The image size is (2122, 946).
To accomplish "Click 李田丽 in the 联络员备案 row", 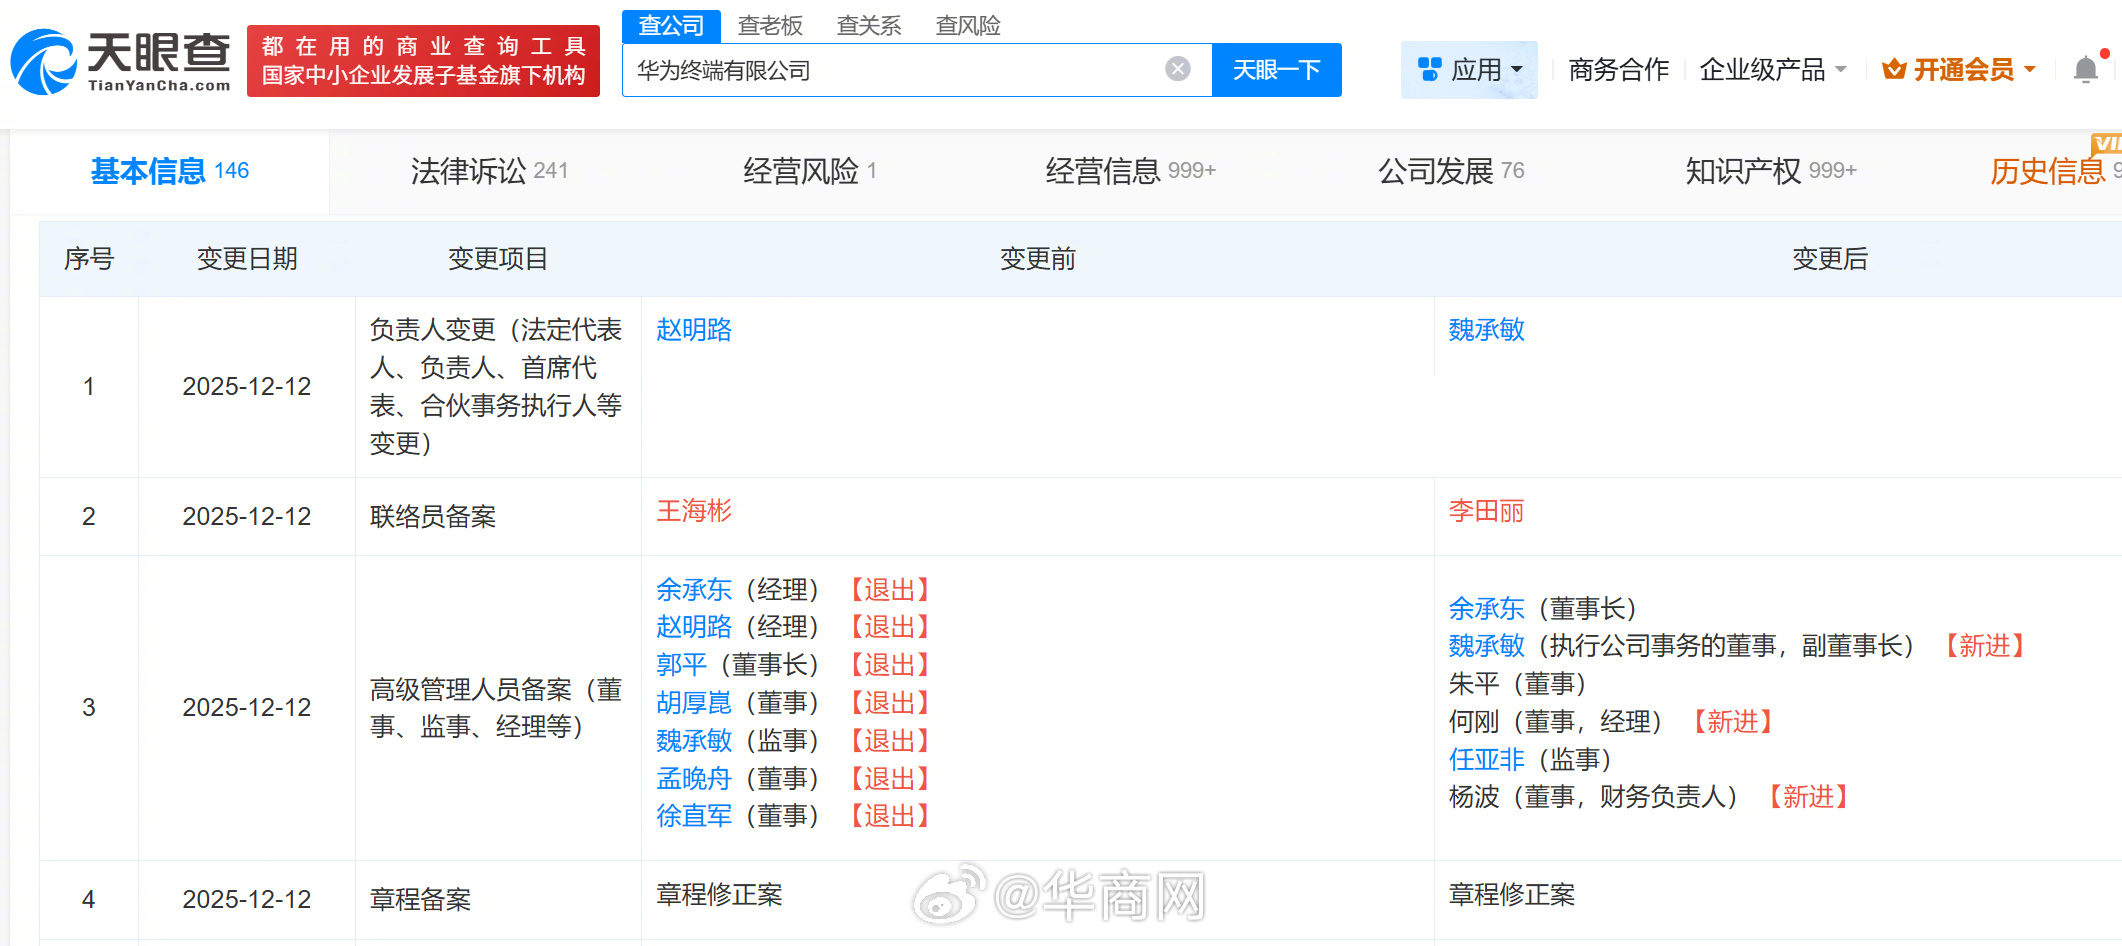I will click(x=1487, y=511).
